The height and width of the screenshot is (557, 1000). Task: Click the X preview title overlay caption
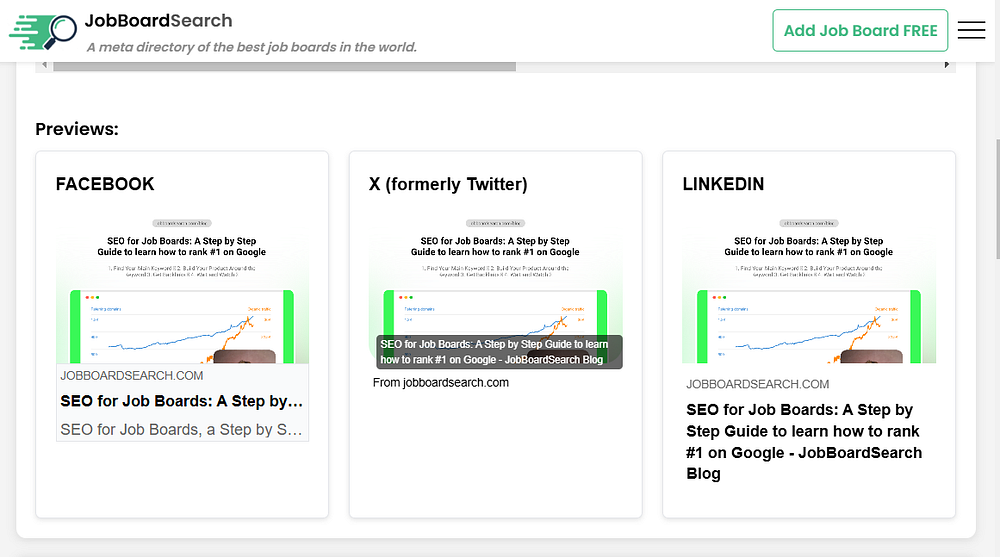coord(499,352)
